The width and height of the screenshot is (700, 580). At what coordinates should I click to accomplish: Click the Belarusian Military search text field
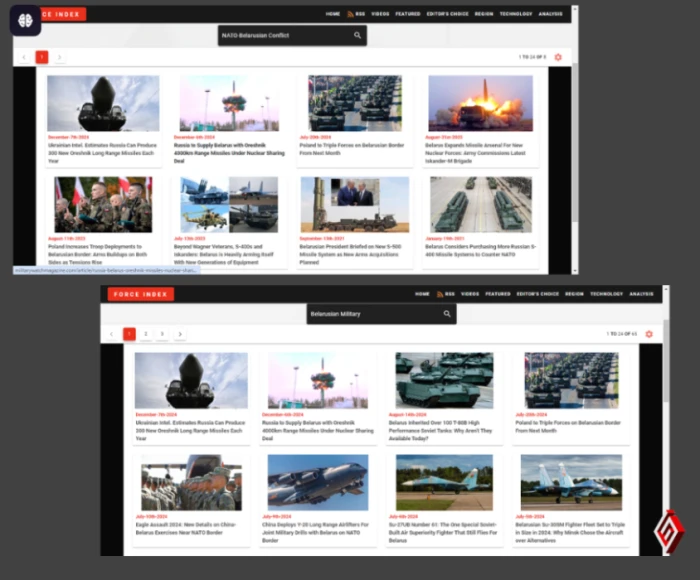[370, 314]
